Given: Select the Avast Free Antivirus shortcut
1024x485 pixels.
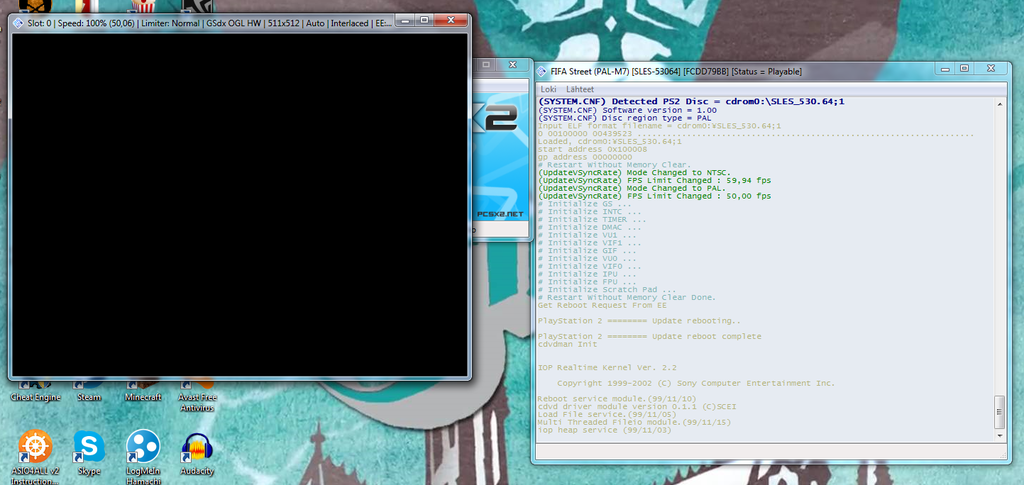Looking at the screenshot, I should (197, 397).
